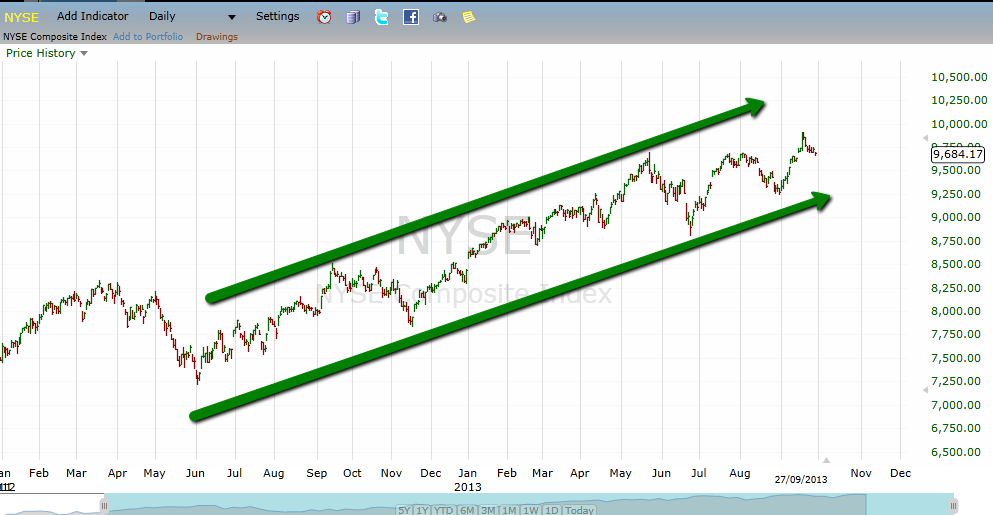
Task: Open the Daily interval dropdown
Action: [192, 17]
